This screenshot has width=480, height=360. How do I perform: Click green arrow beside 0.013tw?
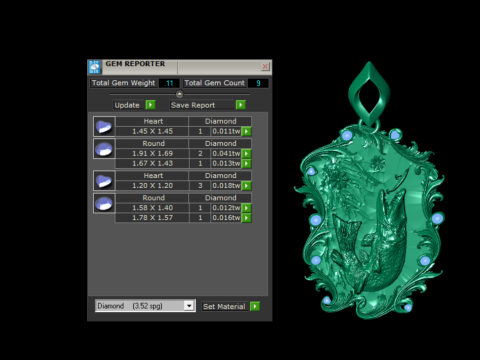246,164
